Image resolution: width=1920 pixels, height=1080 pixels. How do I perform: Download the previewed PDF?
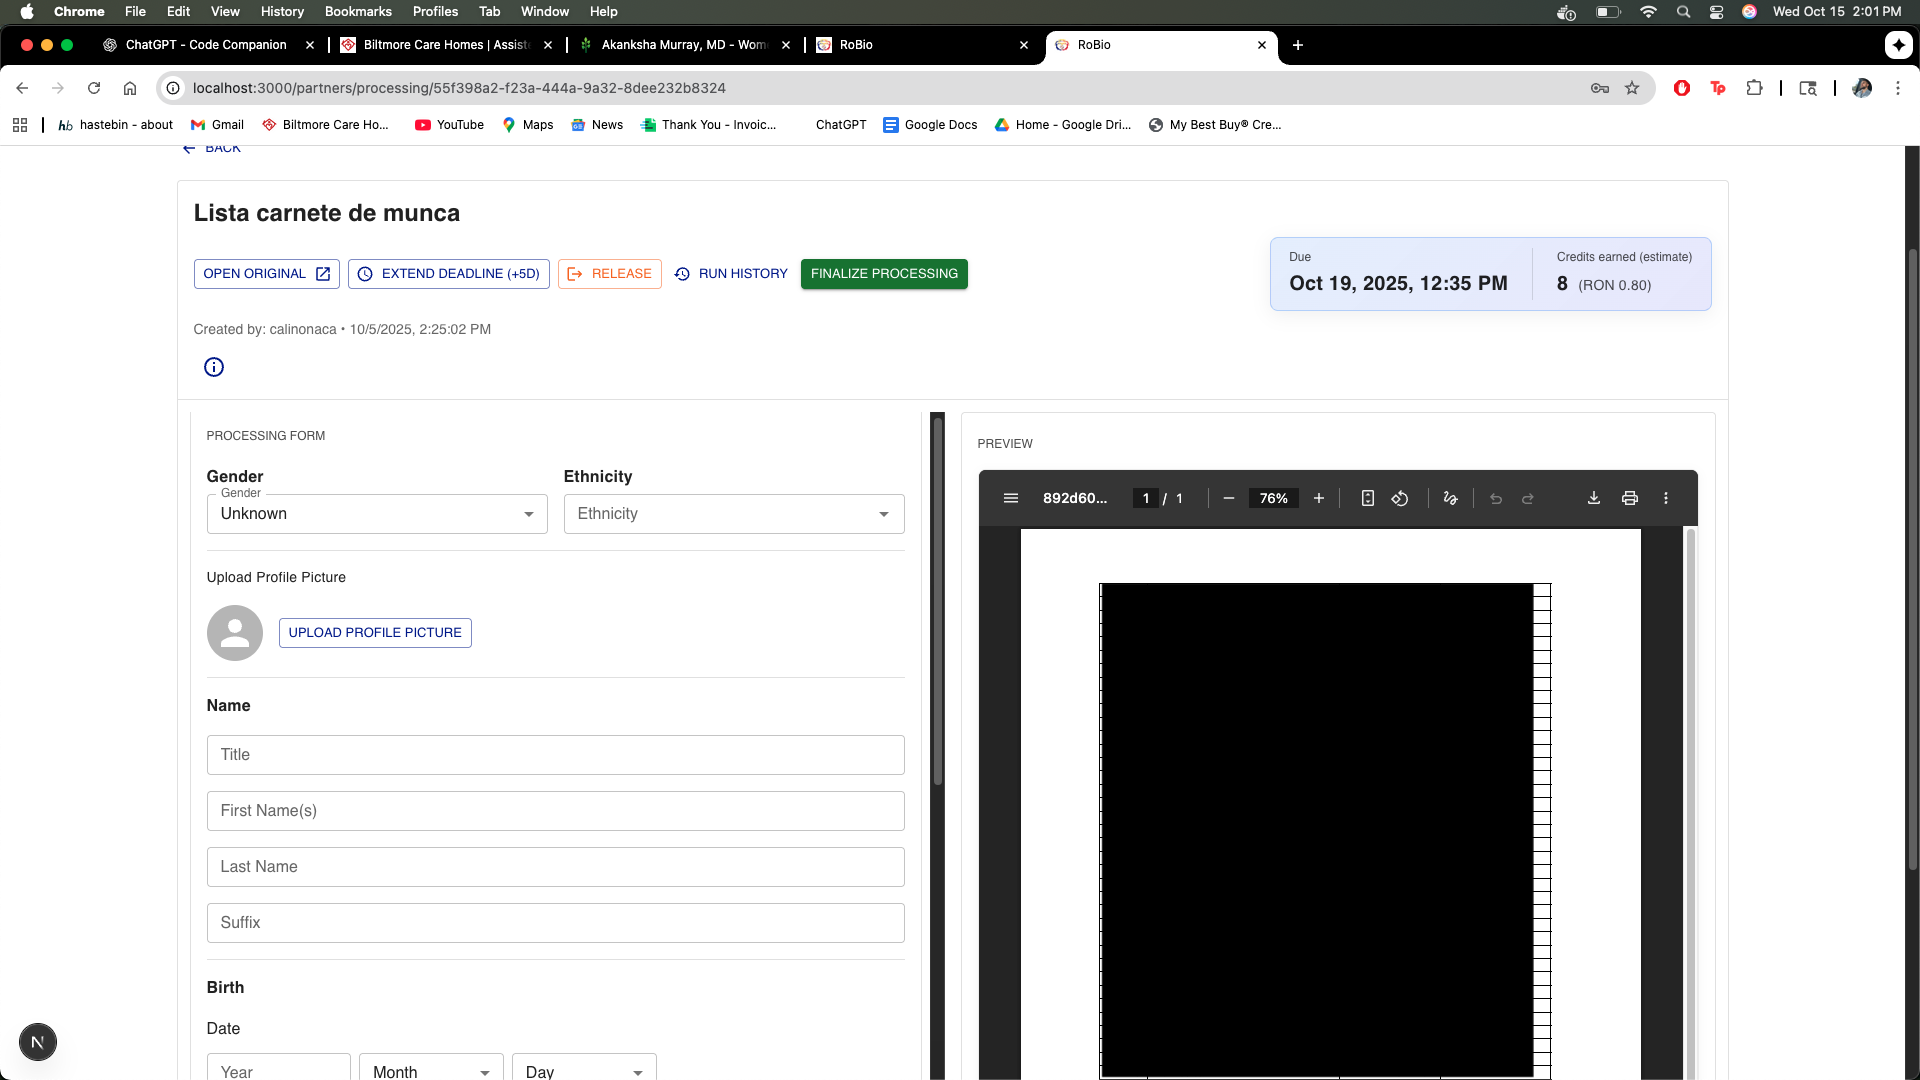[1593, 498]
